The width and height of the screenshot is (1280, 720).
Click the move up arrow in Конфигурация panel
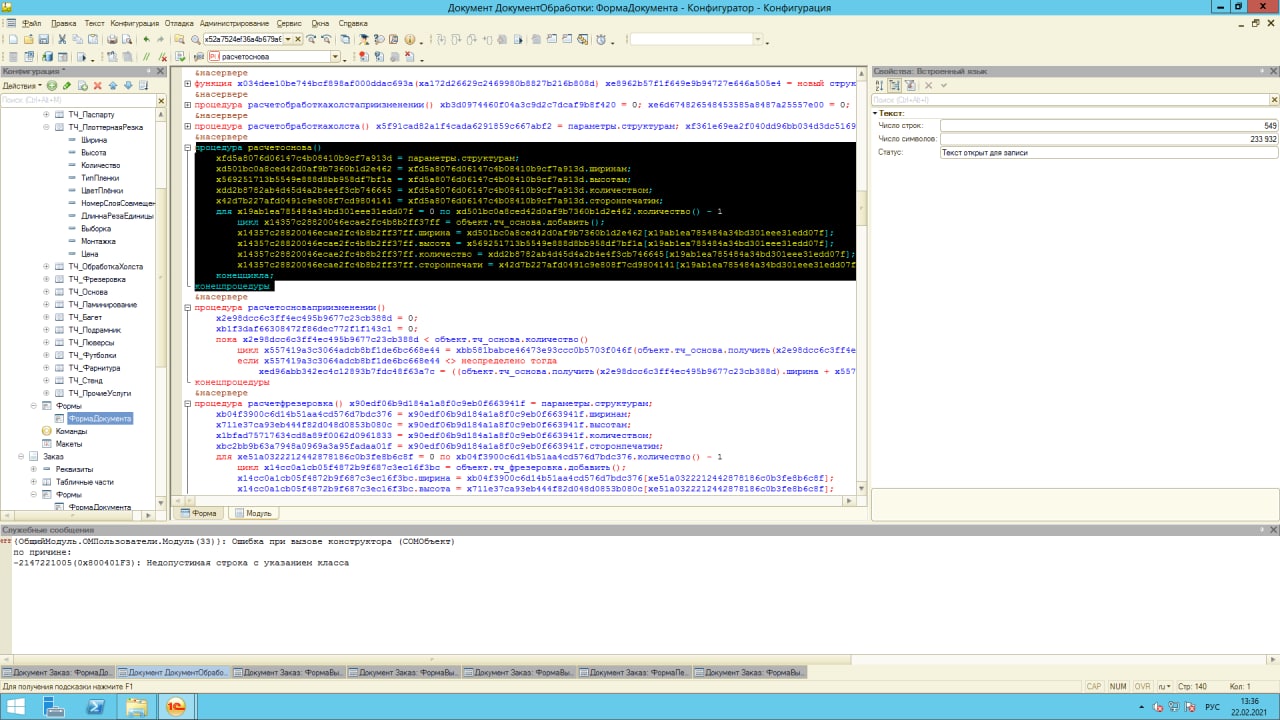click(x=113, y=86)
